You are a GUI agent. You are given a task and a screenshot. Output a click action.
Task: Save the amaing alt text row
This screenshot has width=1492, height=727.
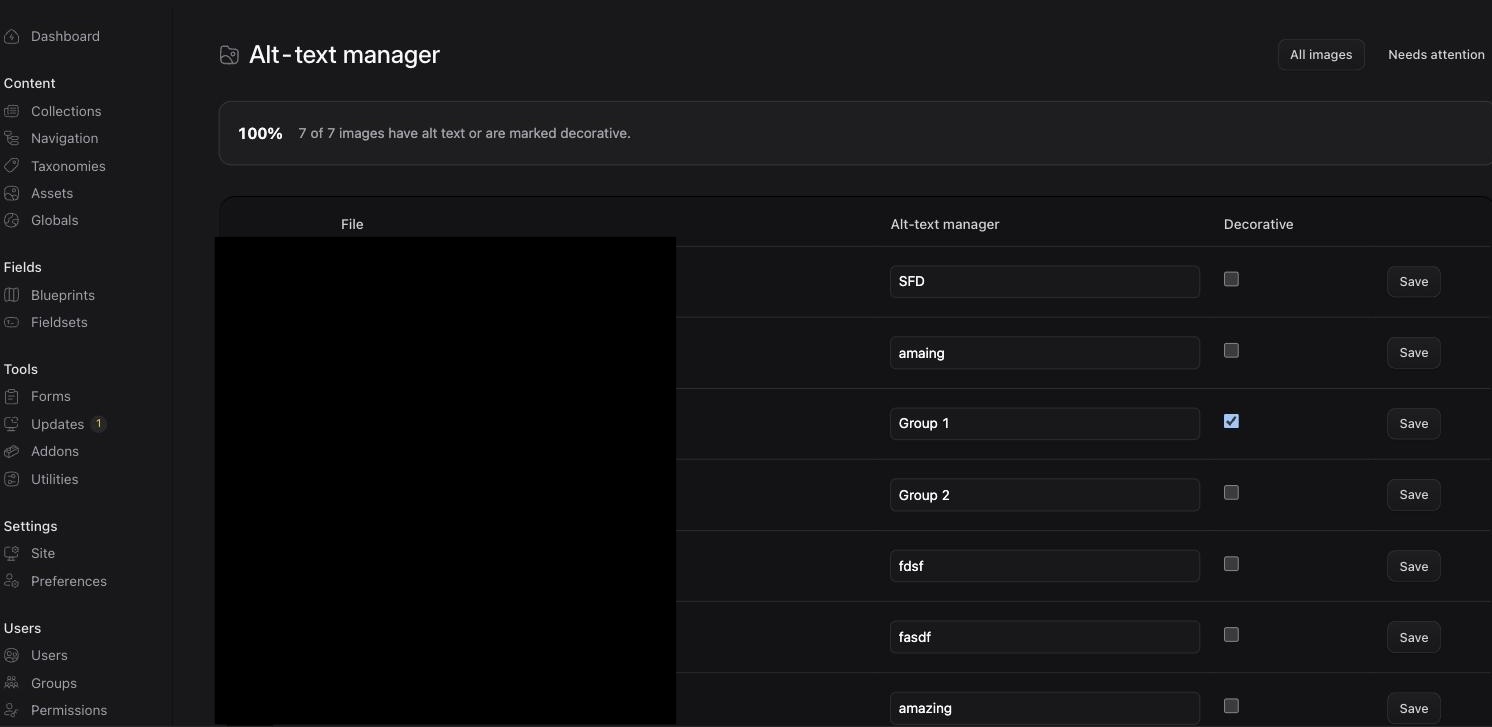[1413, 353]
